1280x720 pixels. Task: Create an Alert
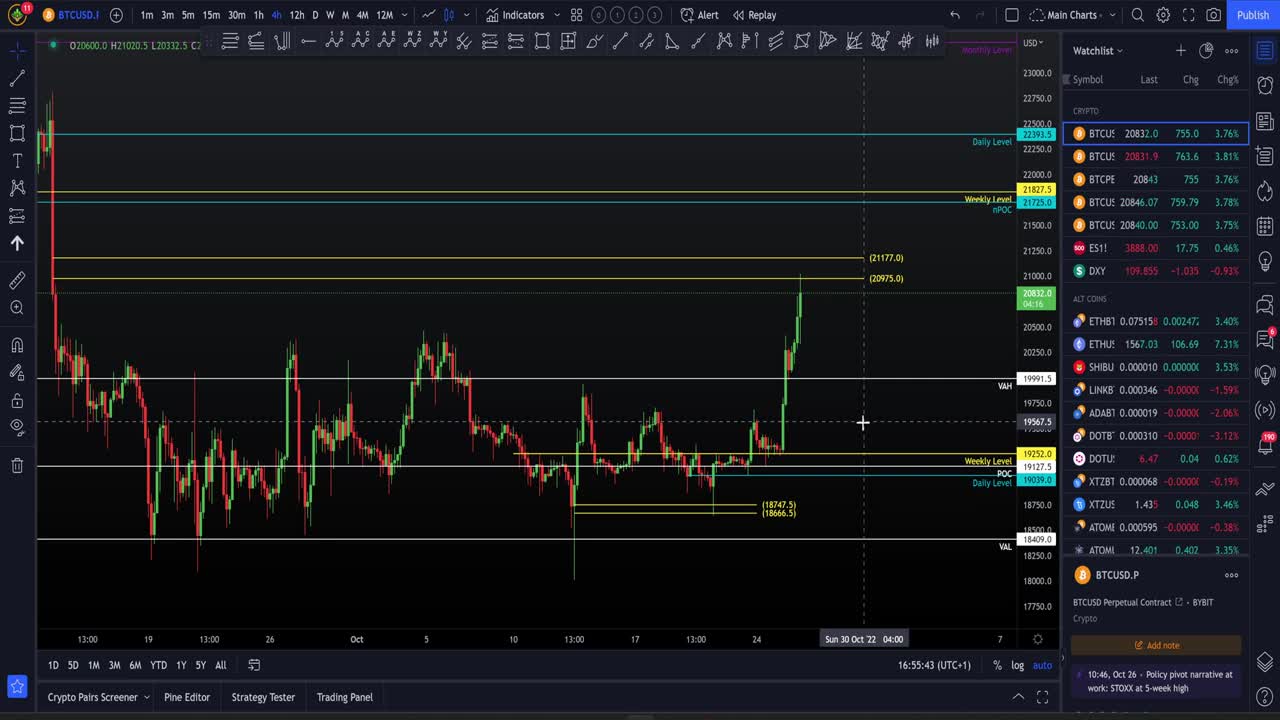[x=699, y=15]
